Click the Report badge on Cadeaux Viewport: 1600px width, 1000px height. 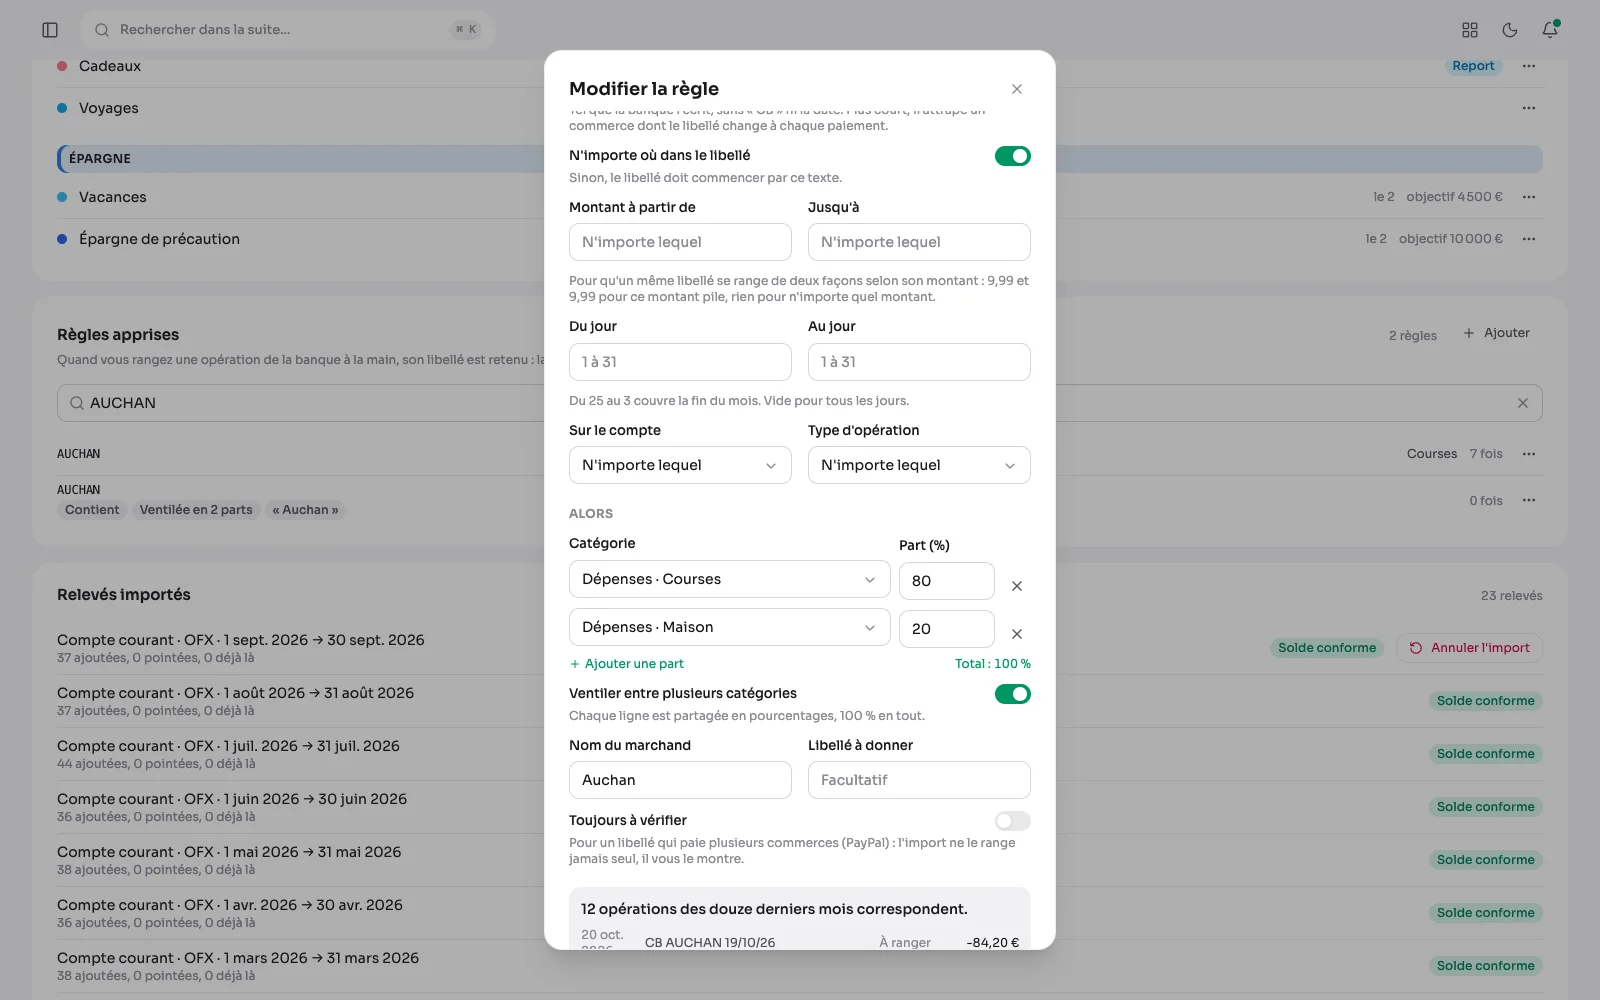(x=1473, y=66)
